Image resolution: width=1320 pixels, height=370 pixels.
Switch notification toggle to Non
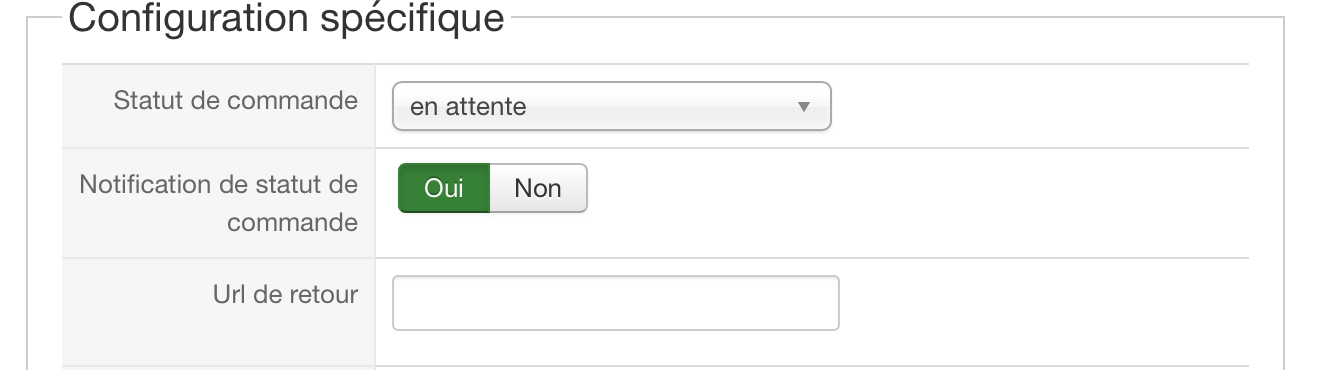coord(538,188)
